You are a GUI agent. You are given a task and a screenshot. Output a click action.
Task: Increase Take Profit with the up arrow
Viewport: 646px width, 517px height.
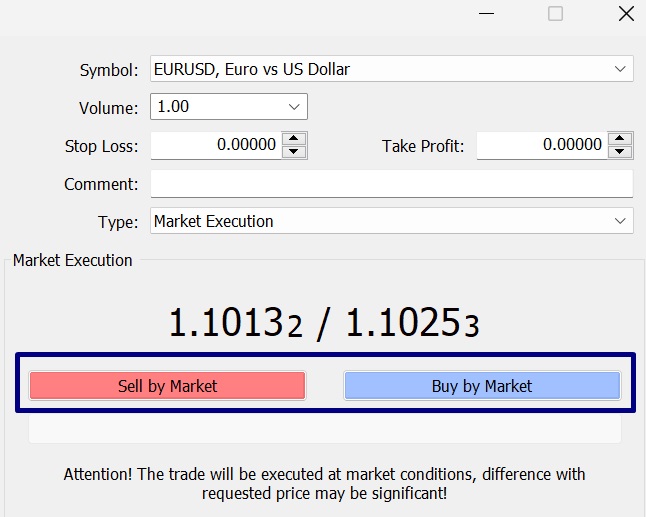point(620,139)
